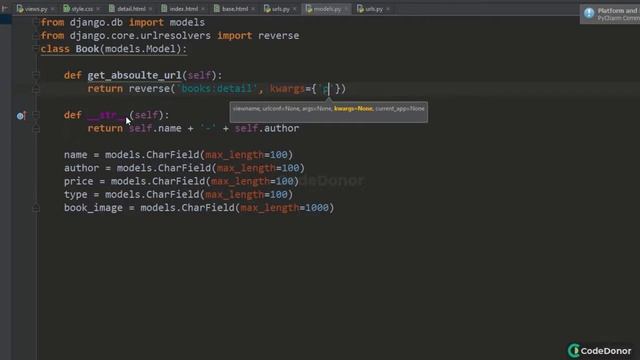
Task: Click the models.py Python file icon
Action: pyautogui.click(x=309, y=9)
